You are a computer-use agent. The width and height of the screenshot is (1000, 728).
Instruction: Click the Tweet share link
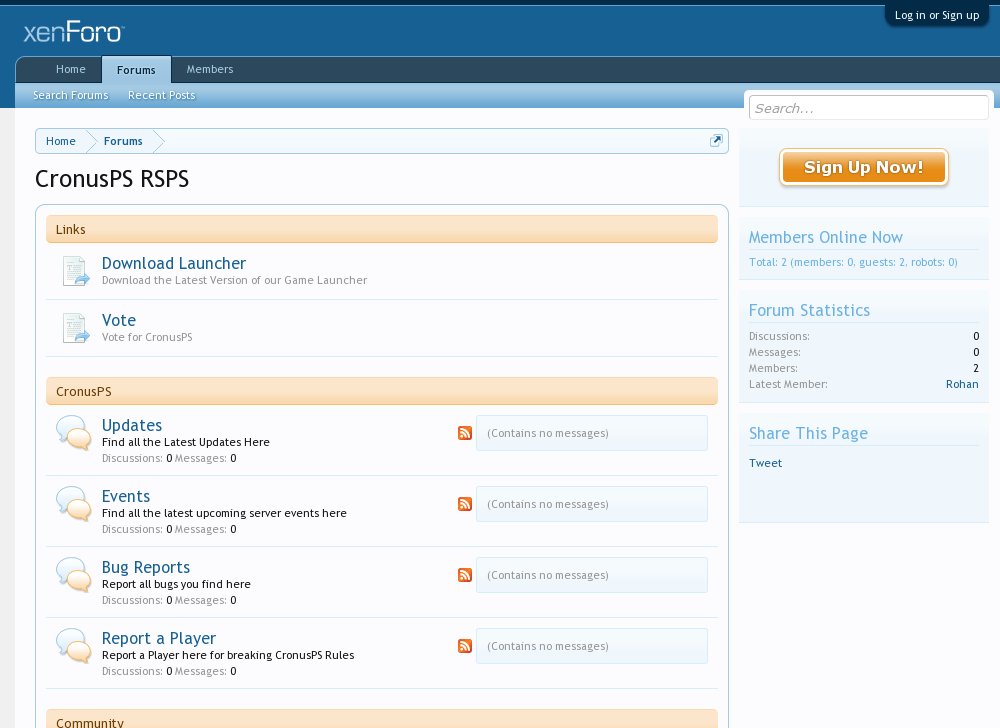765,463
